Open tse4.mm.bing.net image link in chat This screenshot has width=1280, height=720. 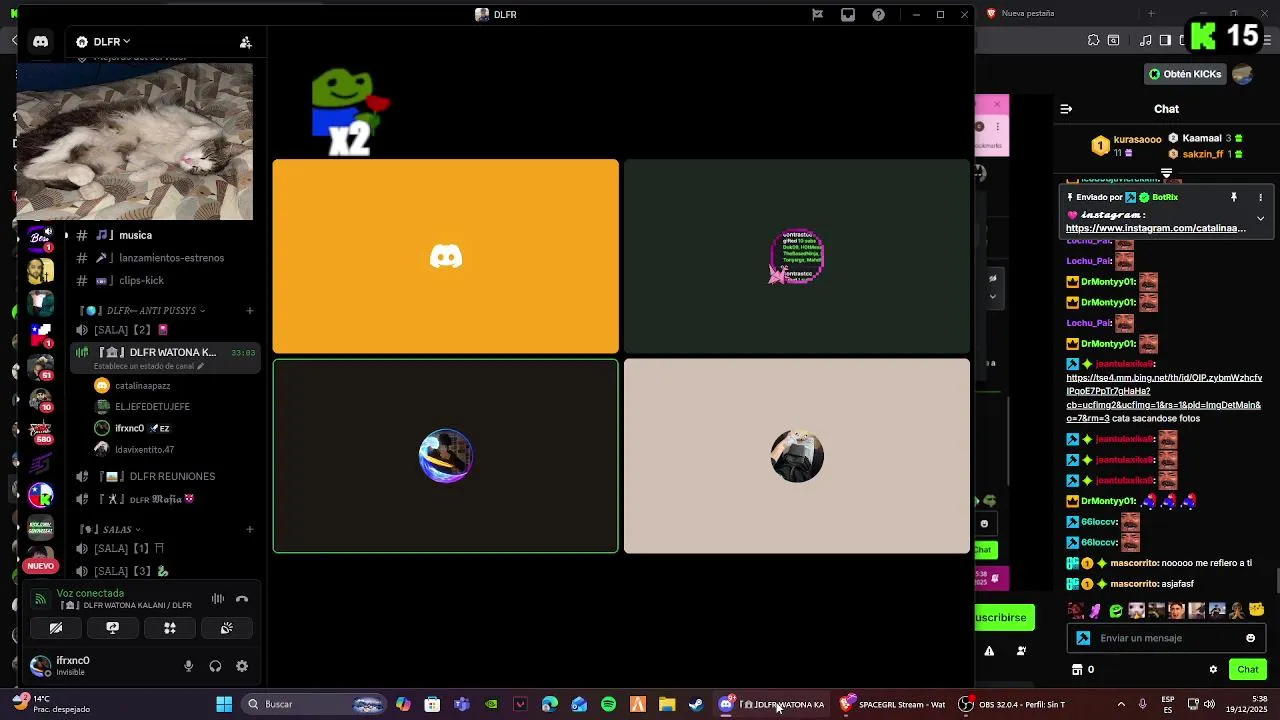[1164, 392]
